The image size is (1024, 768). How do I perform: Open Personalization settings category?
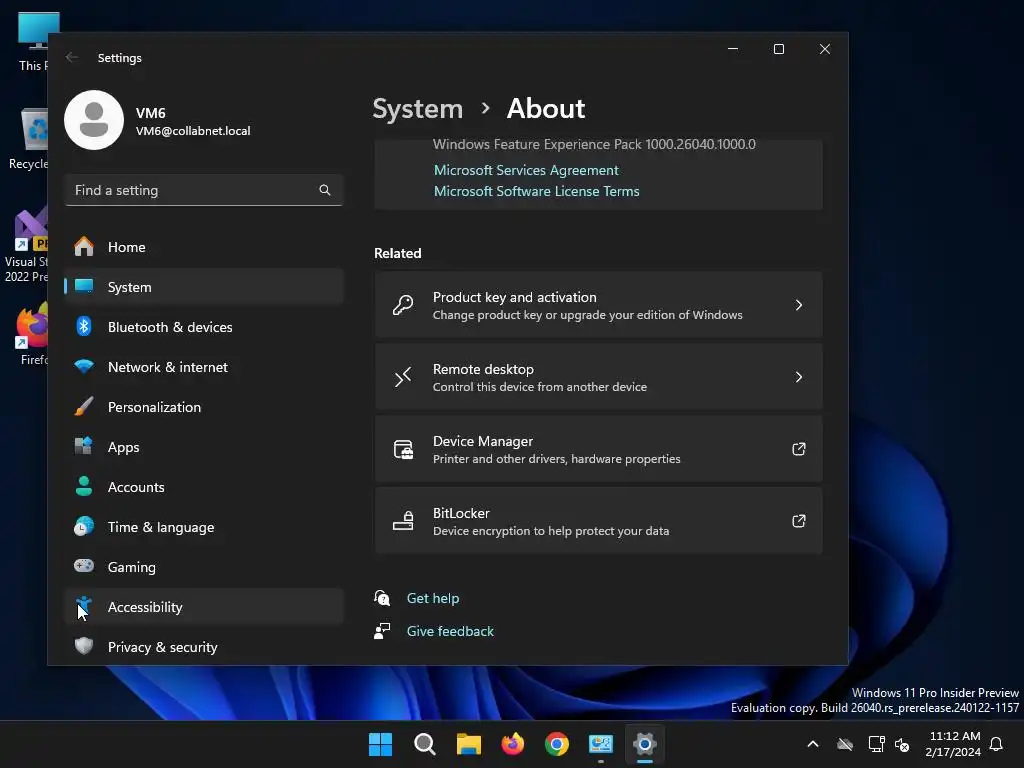(x=204, y=407)
